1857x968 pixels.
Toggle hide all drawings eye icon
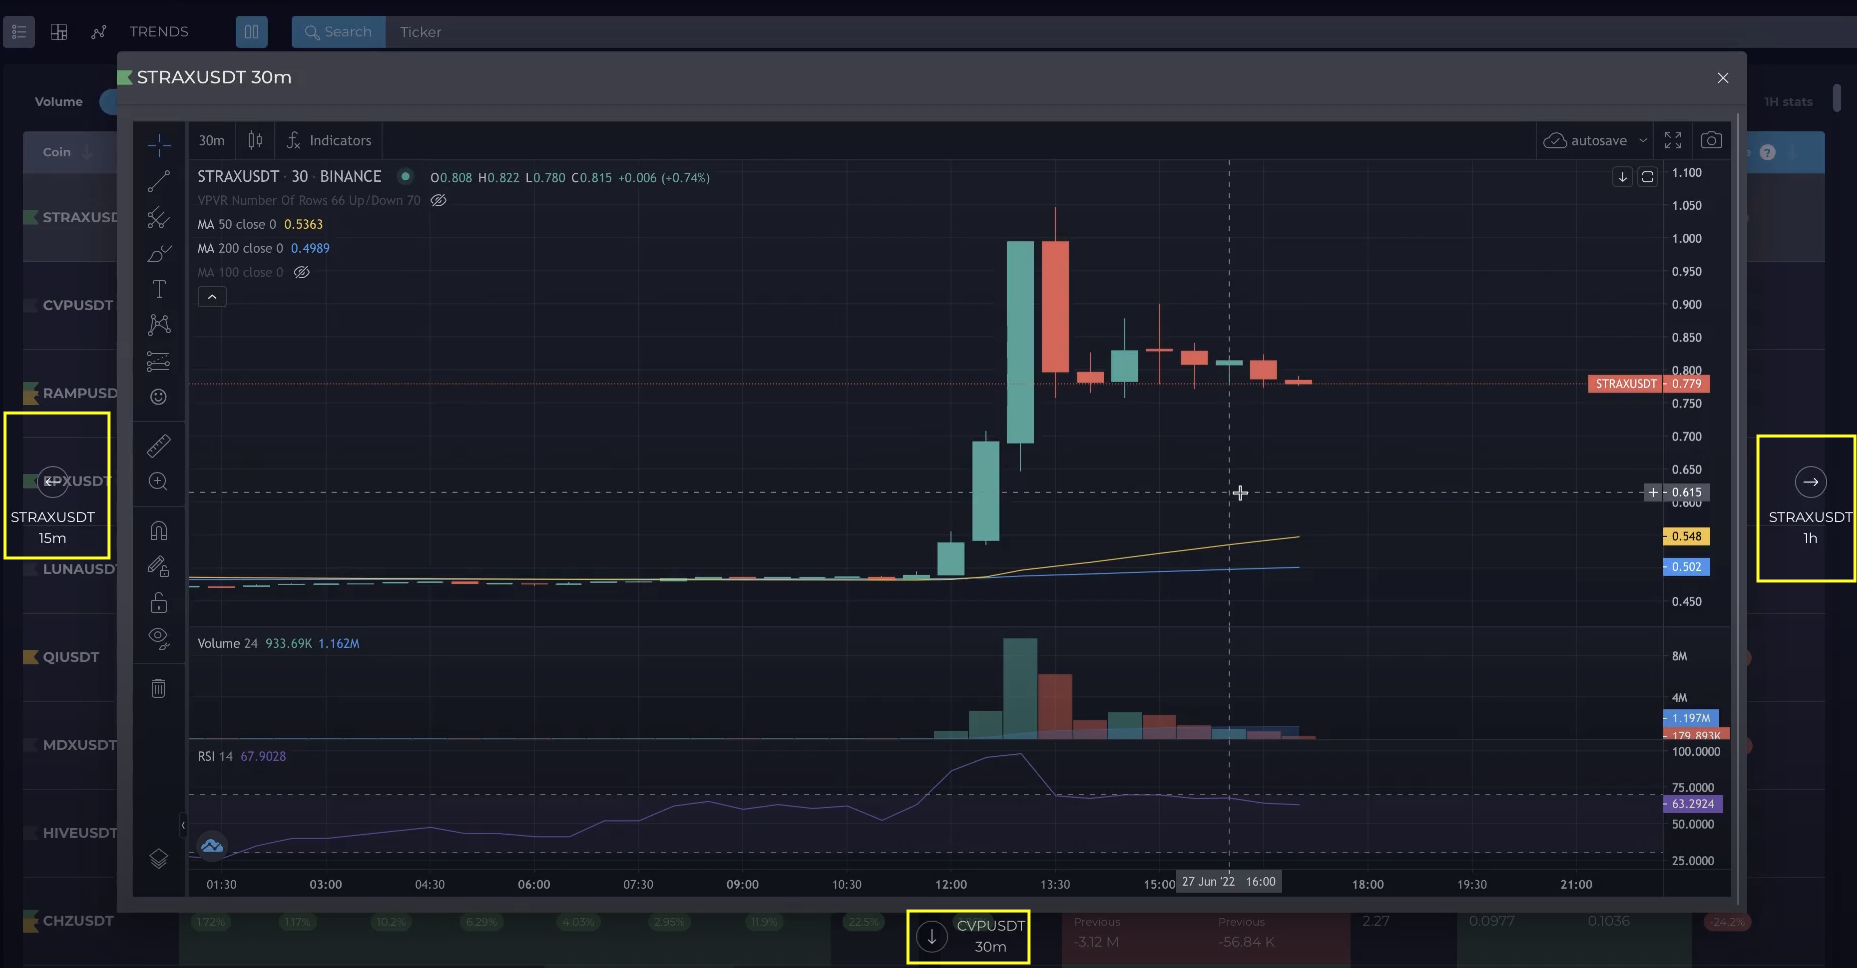coord(159,637)
